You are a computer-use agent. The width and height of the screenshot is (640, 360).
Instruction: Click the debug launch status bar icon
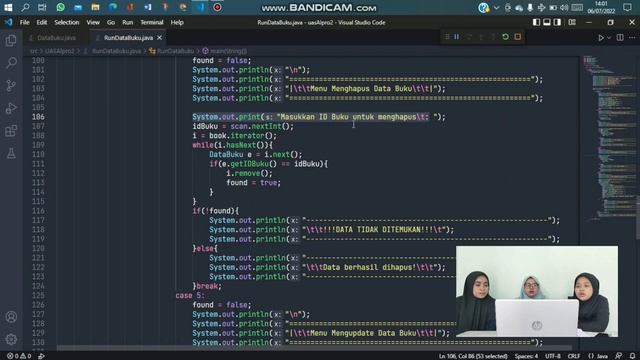[41, 356]
